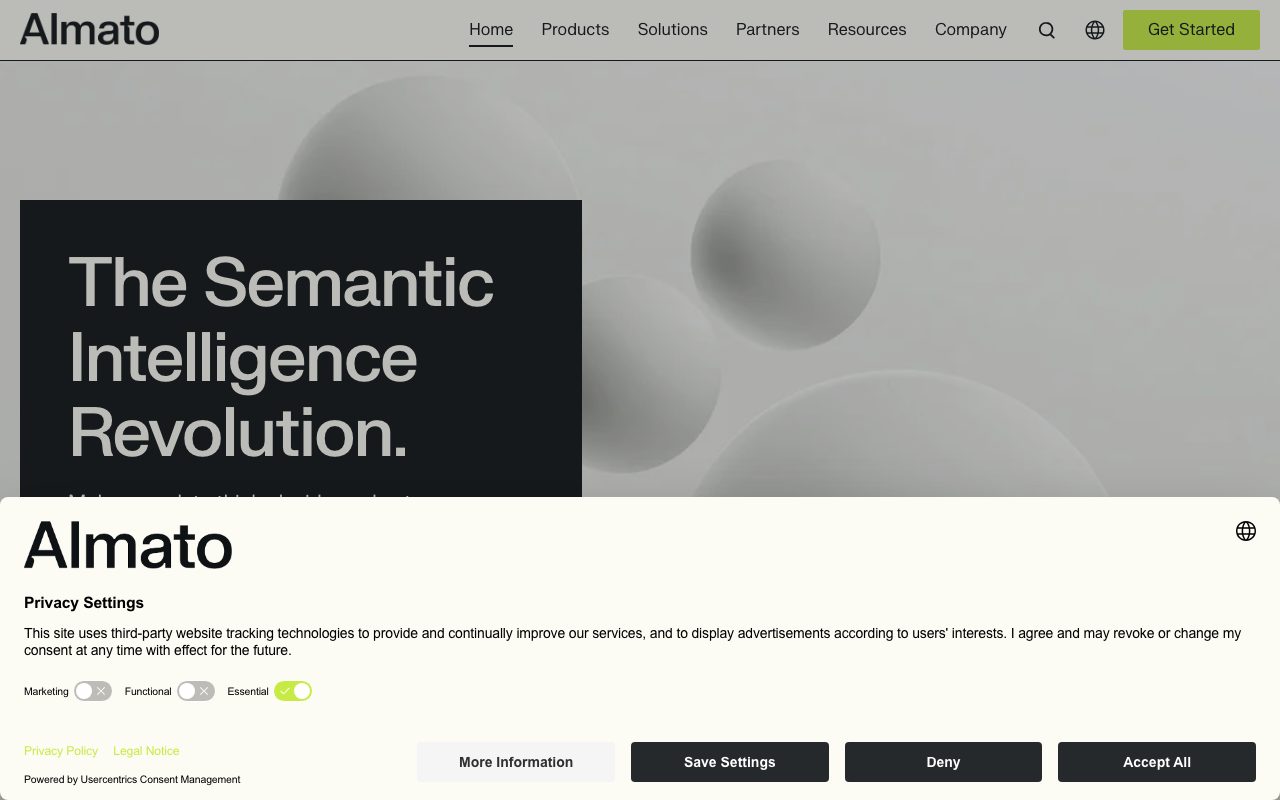Image resolution: width=1280 pixels, height=800 pixels.
Task: Enable the Marketing toggle
Action: coord(93,691)
